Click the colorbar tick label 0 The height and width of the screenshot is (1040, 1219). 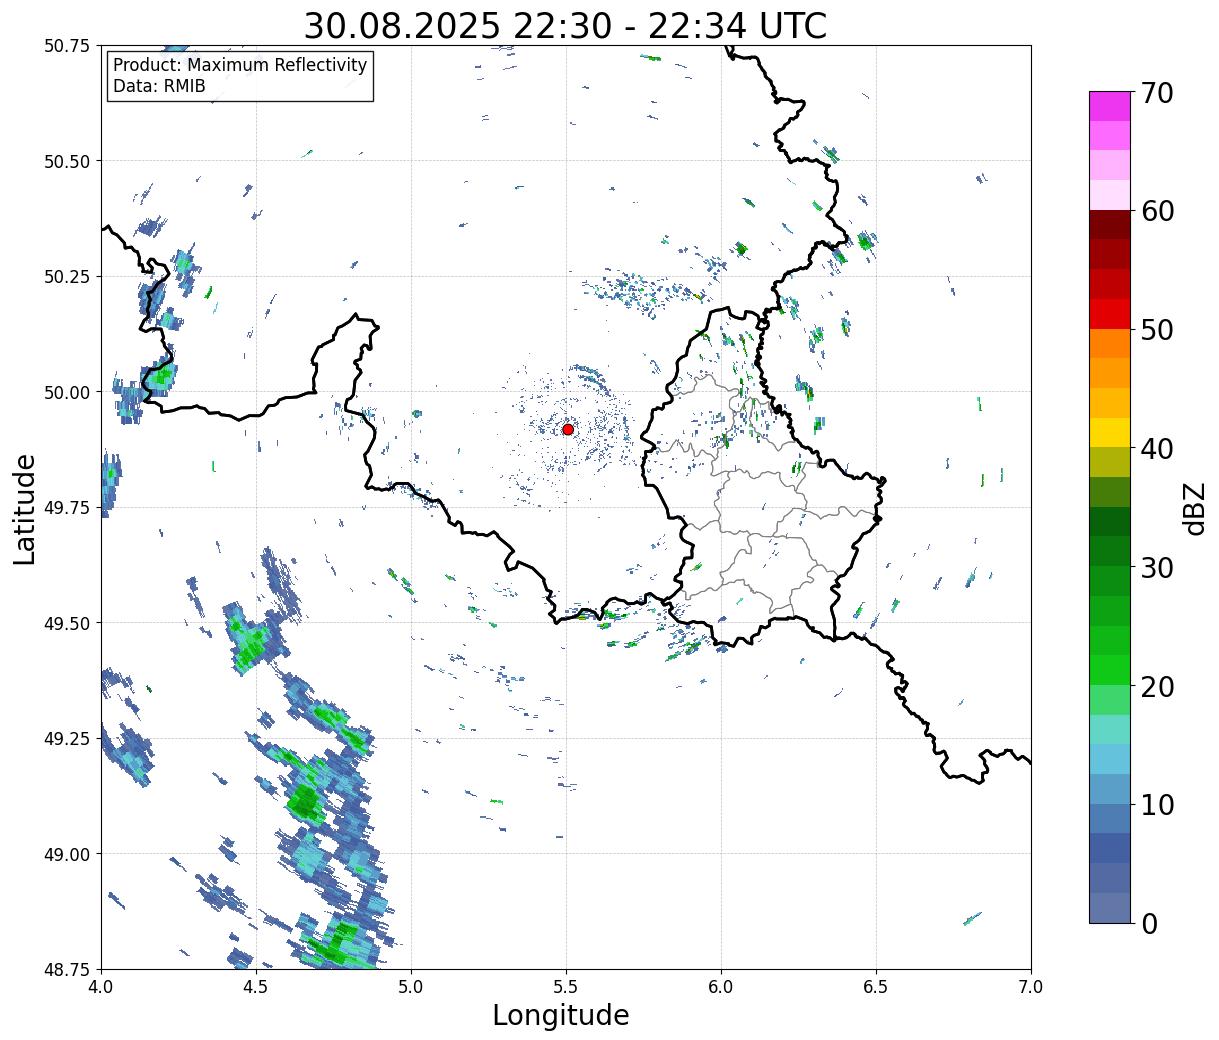click(1148, 924)
